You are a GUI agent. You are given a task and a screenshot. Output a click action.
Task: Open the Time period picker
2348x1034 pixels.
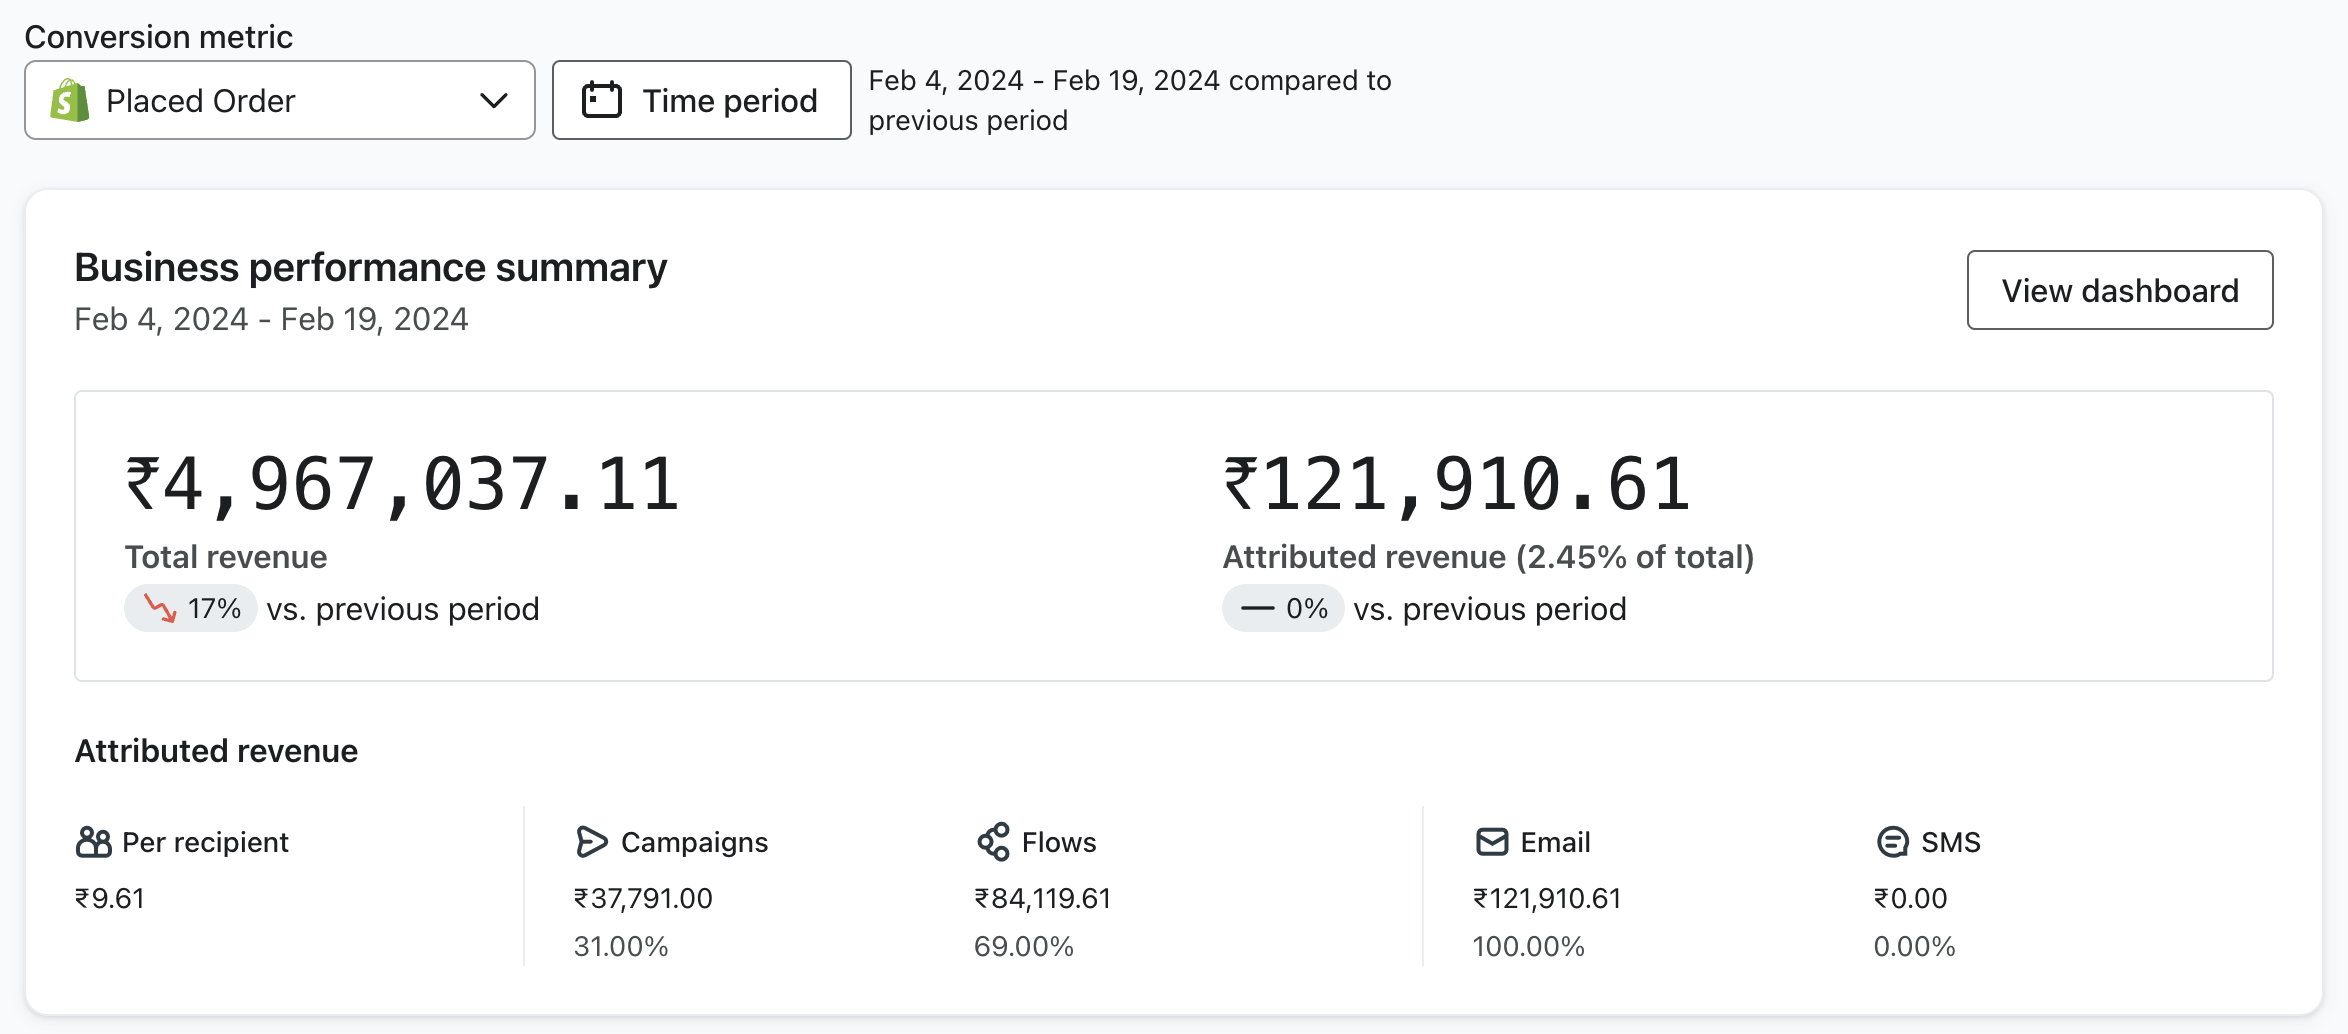701,100
